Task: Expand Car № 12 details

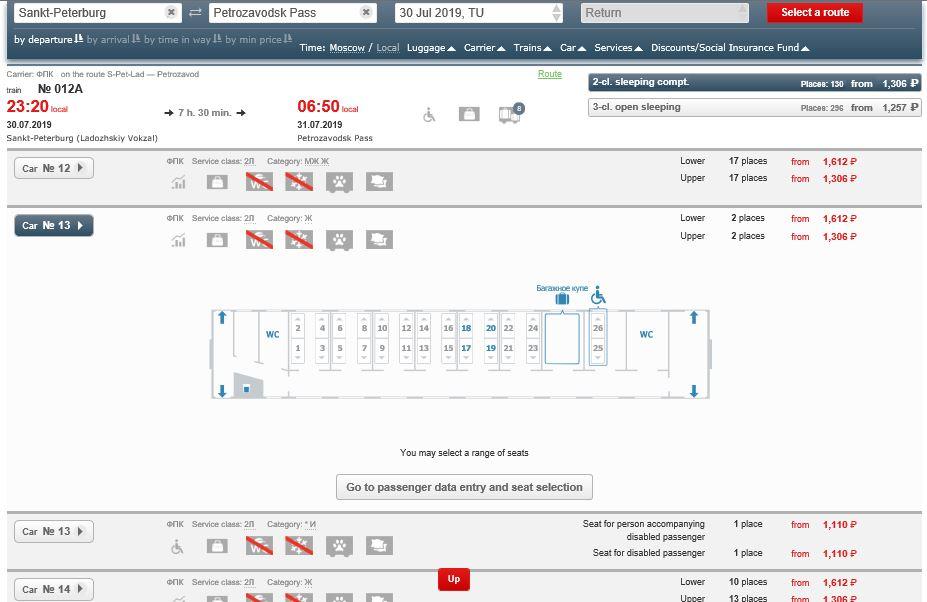Action: point(54,169)
